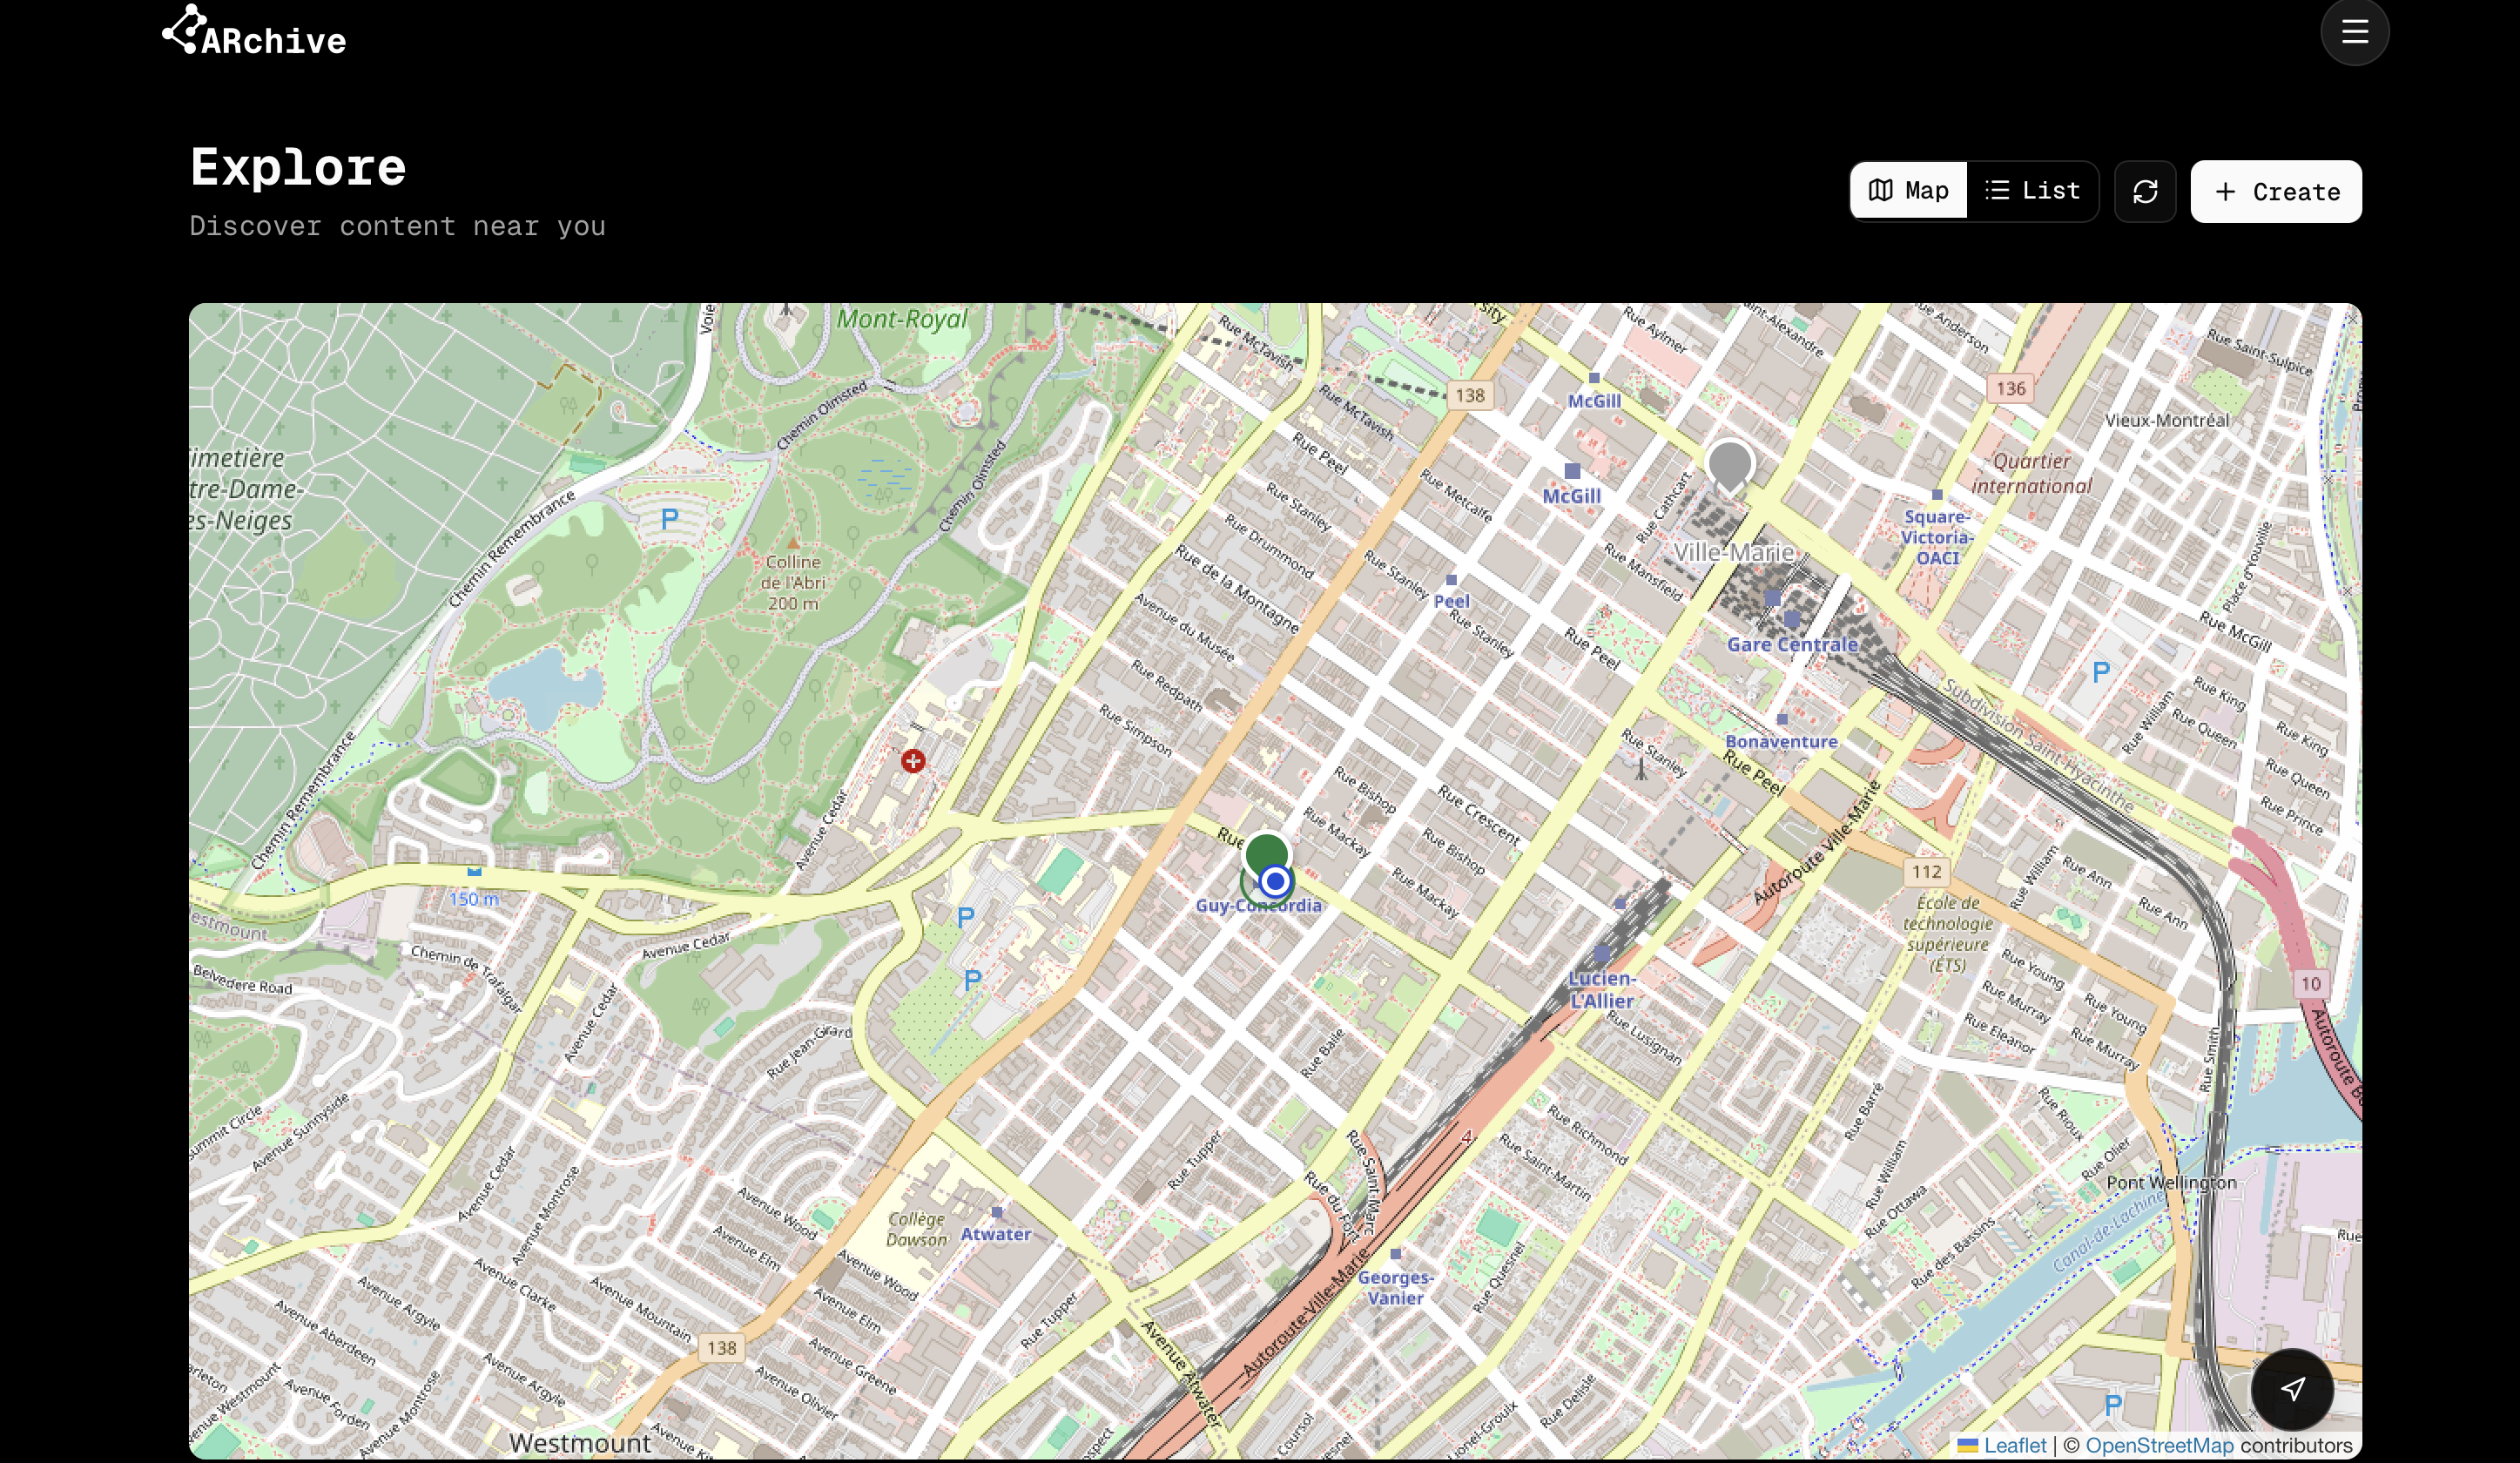Click the Create button
2520x1463 pixels.
(2275, 191)
